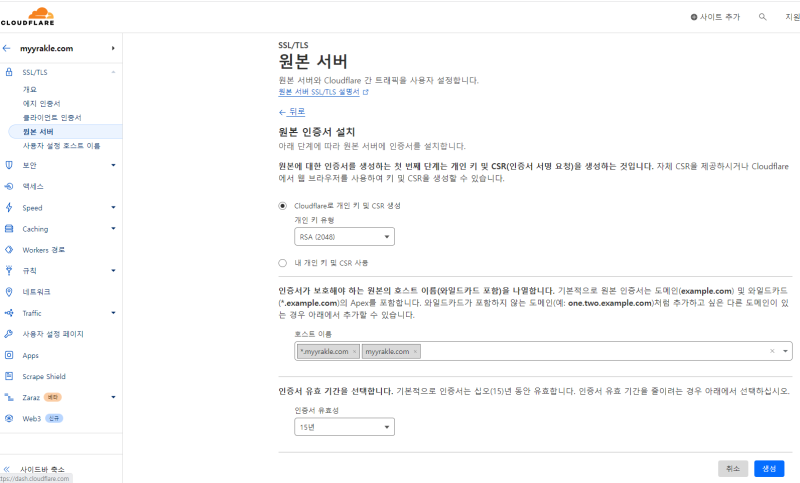800x483 pixels.
Task: Go to 에지 인증서 submenu item
Action: click(x=42, y=103)
